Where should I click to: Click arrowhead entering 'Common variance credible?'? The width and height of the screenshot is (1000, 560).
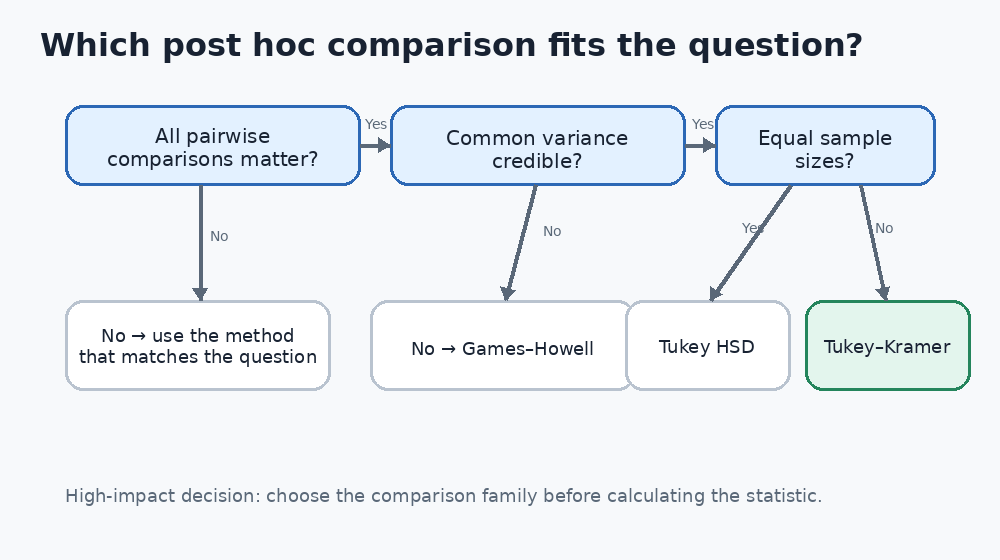click(384, 145)
